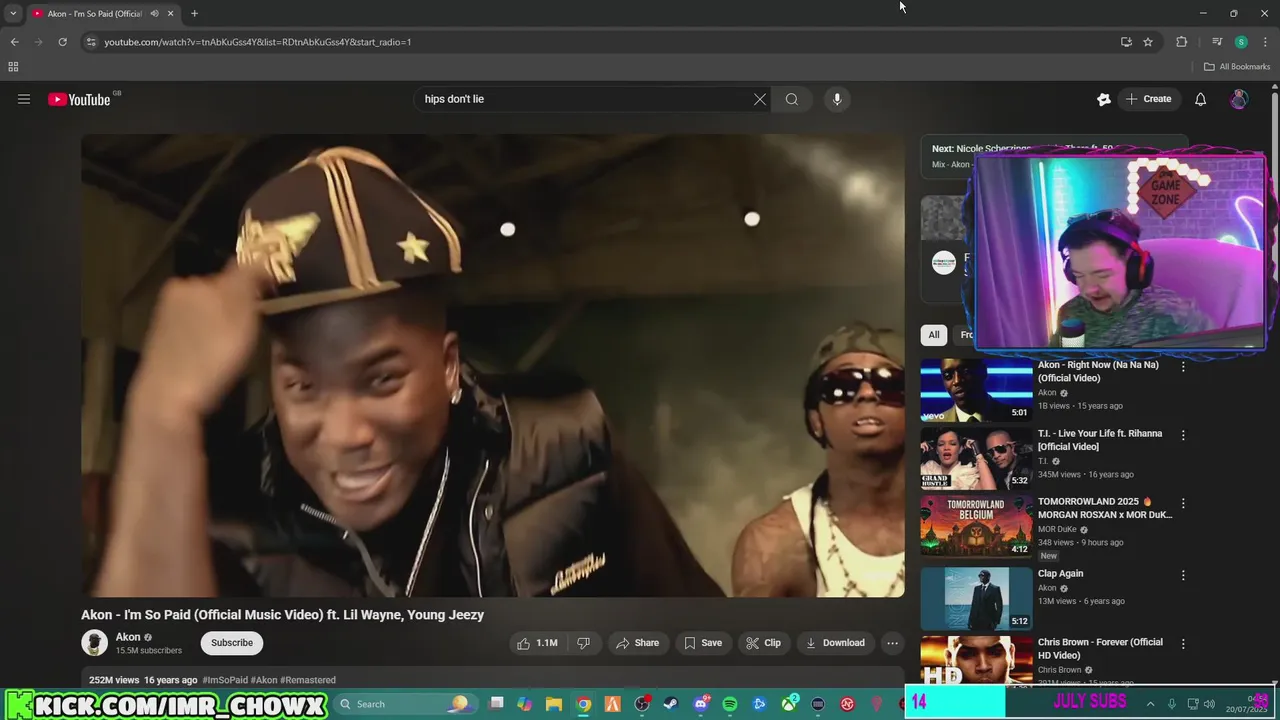Open Discord from the taskbar
Viewport: 1280px width, 720px height.
coord(701,704)
